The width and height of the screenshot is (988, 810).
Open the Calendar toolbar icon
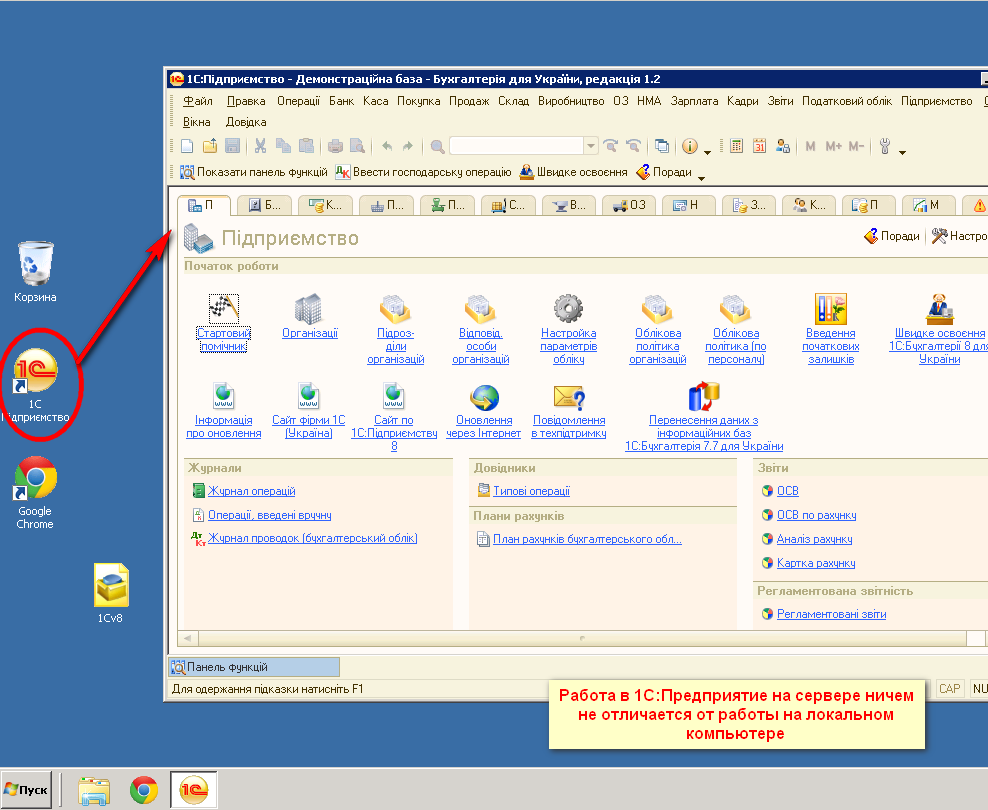pyautogui.click(x=759, y=146)
